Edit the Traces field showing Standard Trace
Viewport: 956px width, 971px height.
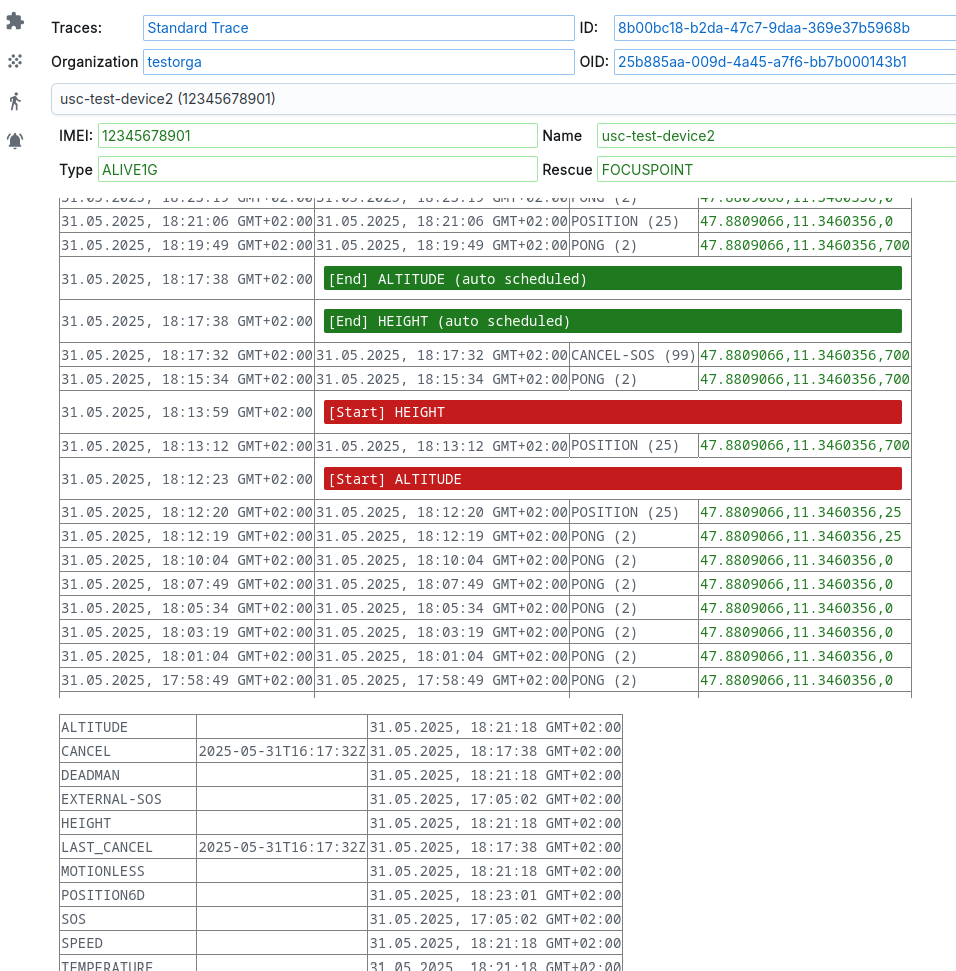(357, 28)
